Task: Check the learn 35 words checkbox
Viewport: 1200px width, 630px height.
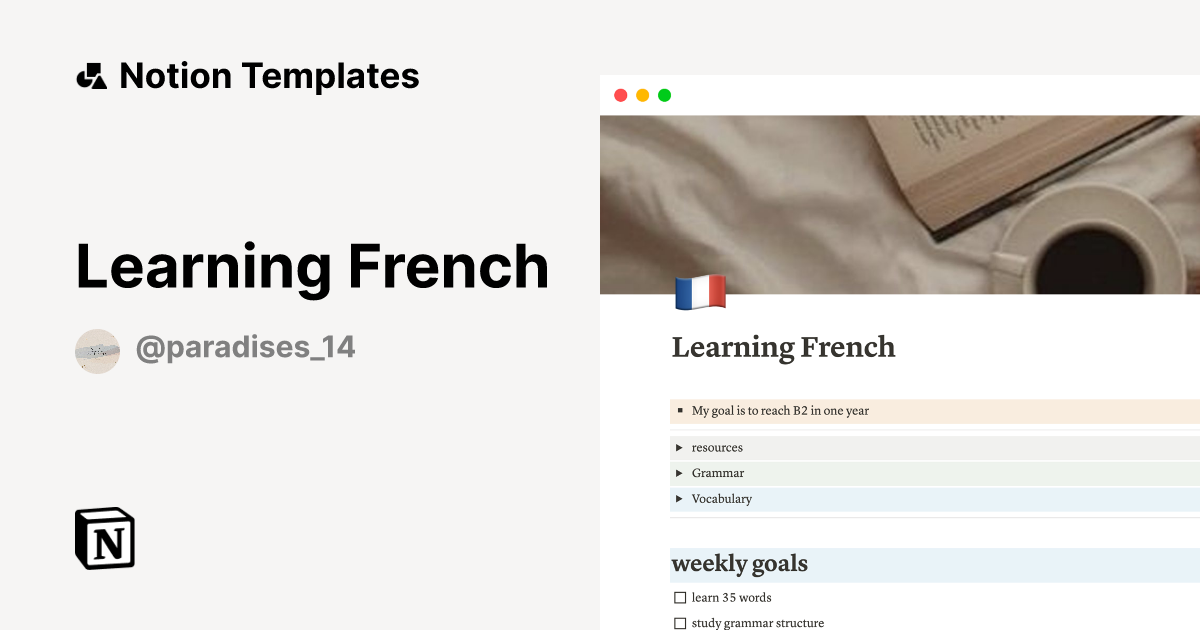Action: (679, 597)
